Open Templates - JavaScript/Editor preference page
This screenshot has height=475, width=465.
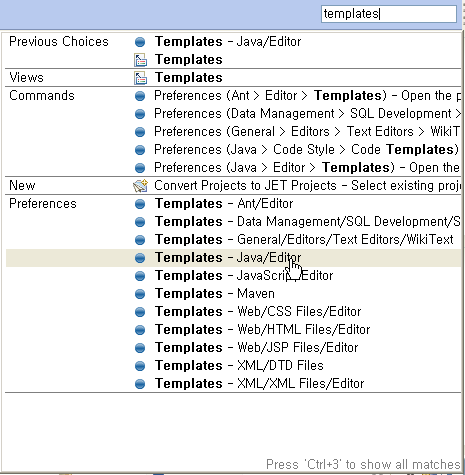244,276
